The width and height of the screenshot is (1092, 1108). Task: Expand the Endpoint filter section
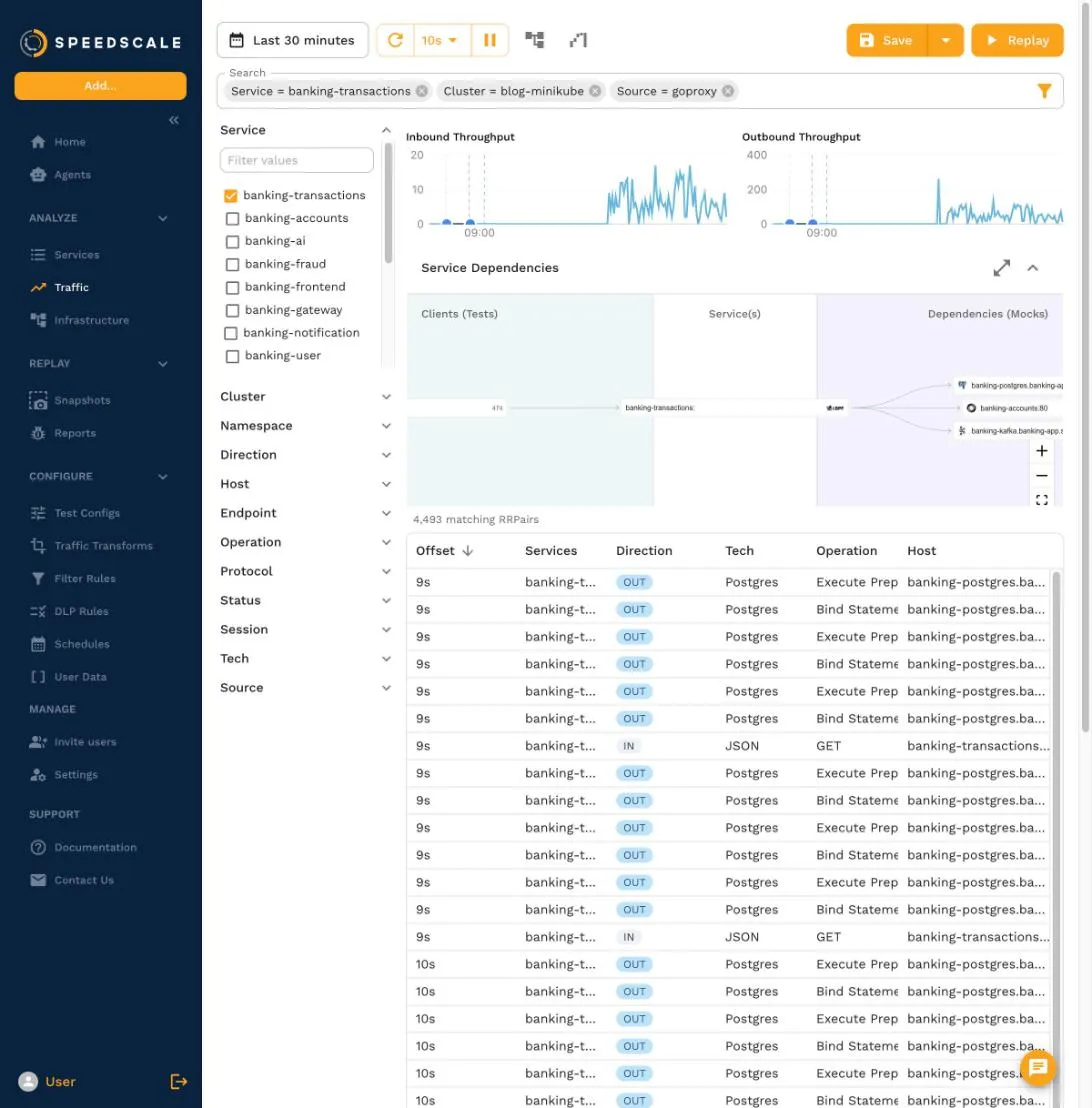point(386,513)
